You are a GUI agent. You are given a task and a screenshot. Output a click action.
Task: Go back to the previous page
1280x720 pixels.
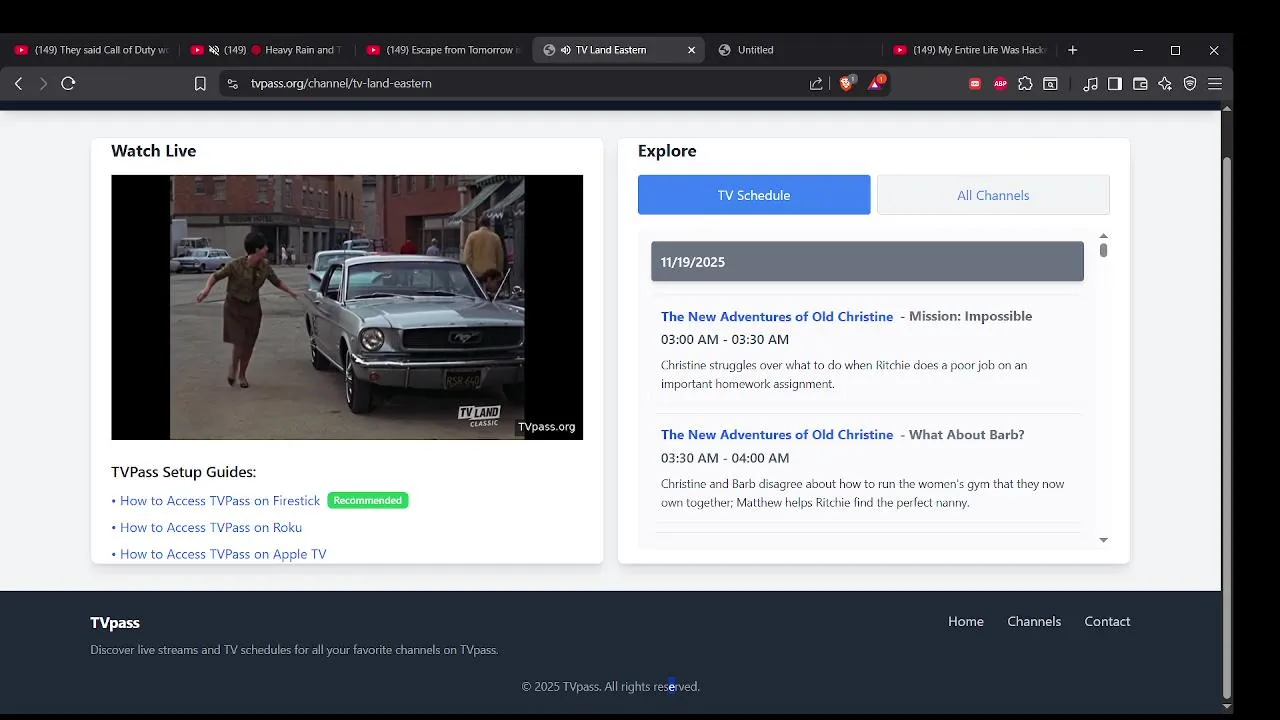18,84
